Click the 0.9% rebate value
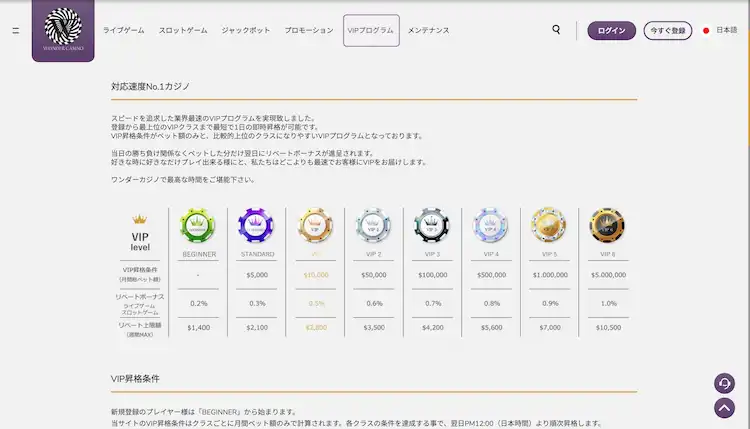The width and height of the screenshot is (750, 429). tap(550, 303)
